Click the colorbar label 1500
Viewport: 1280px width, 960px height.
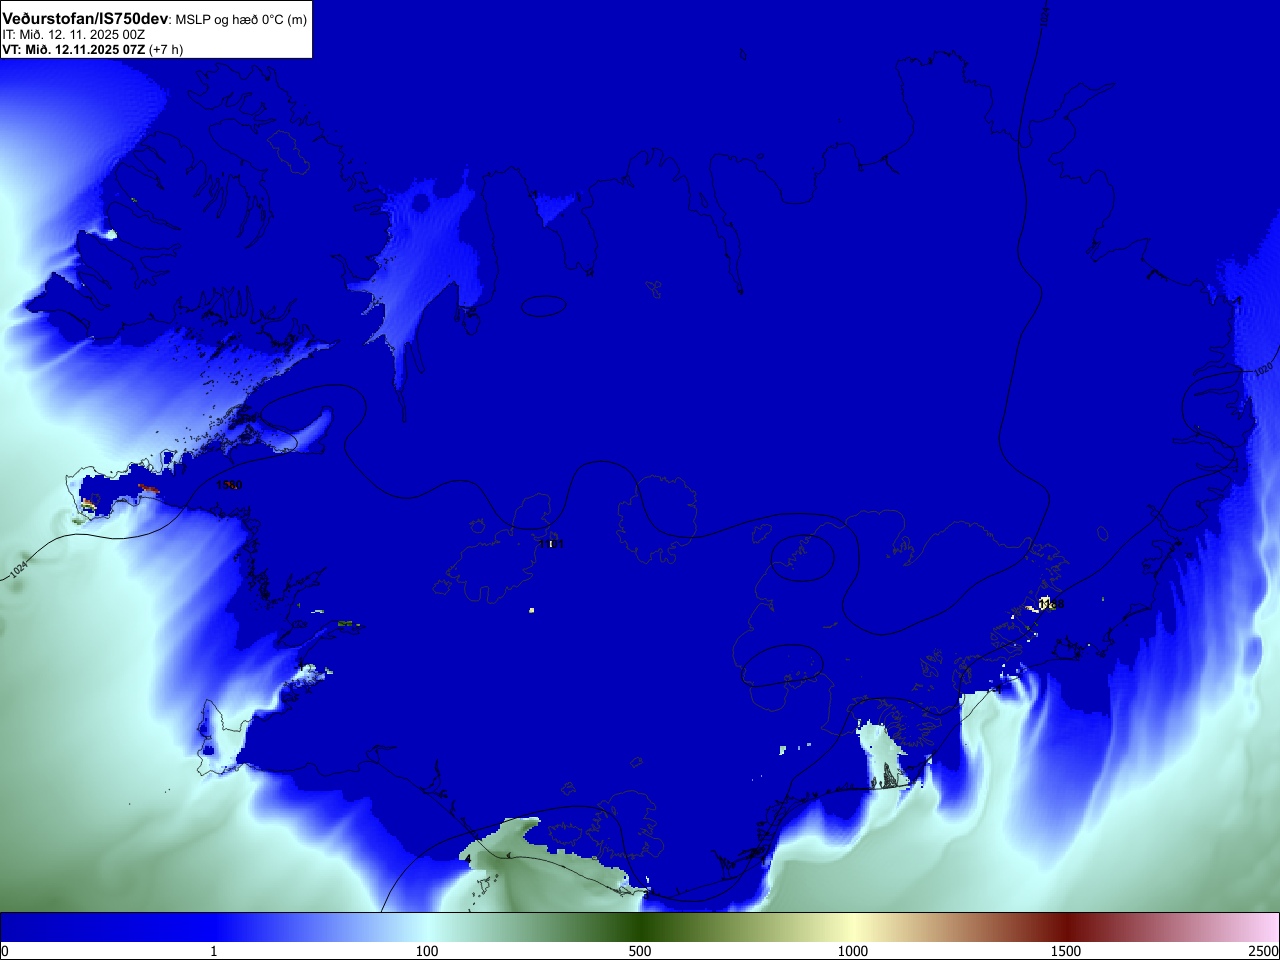point(1066,951)
